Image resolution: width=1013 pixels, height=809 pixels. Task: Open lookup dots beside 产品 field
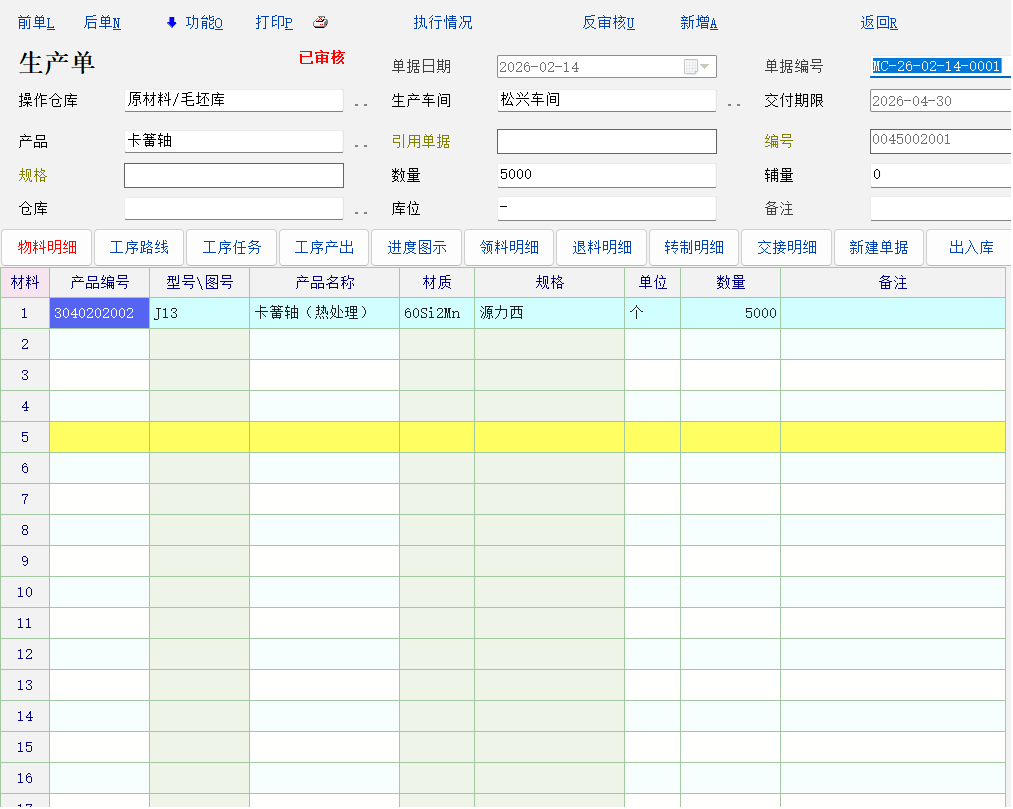pos(361,145)
